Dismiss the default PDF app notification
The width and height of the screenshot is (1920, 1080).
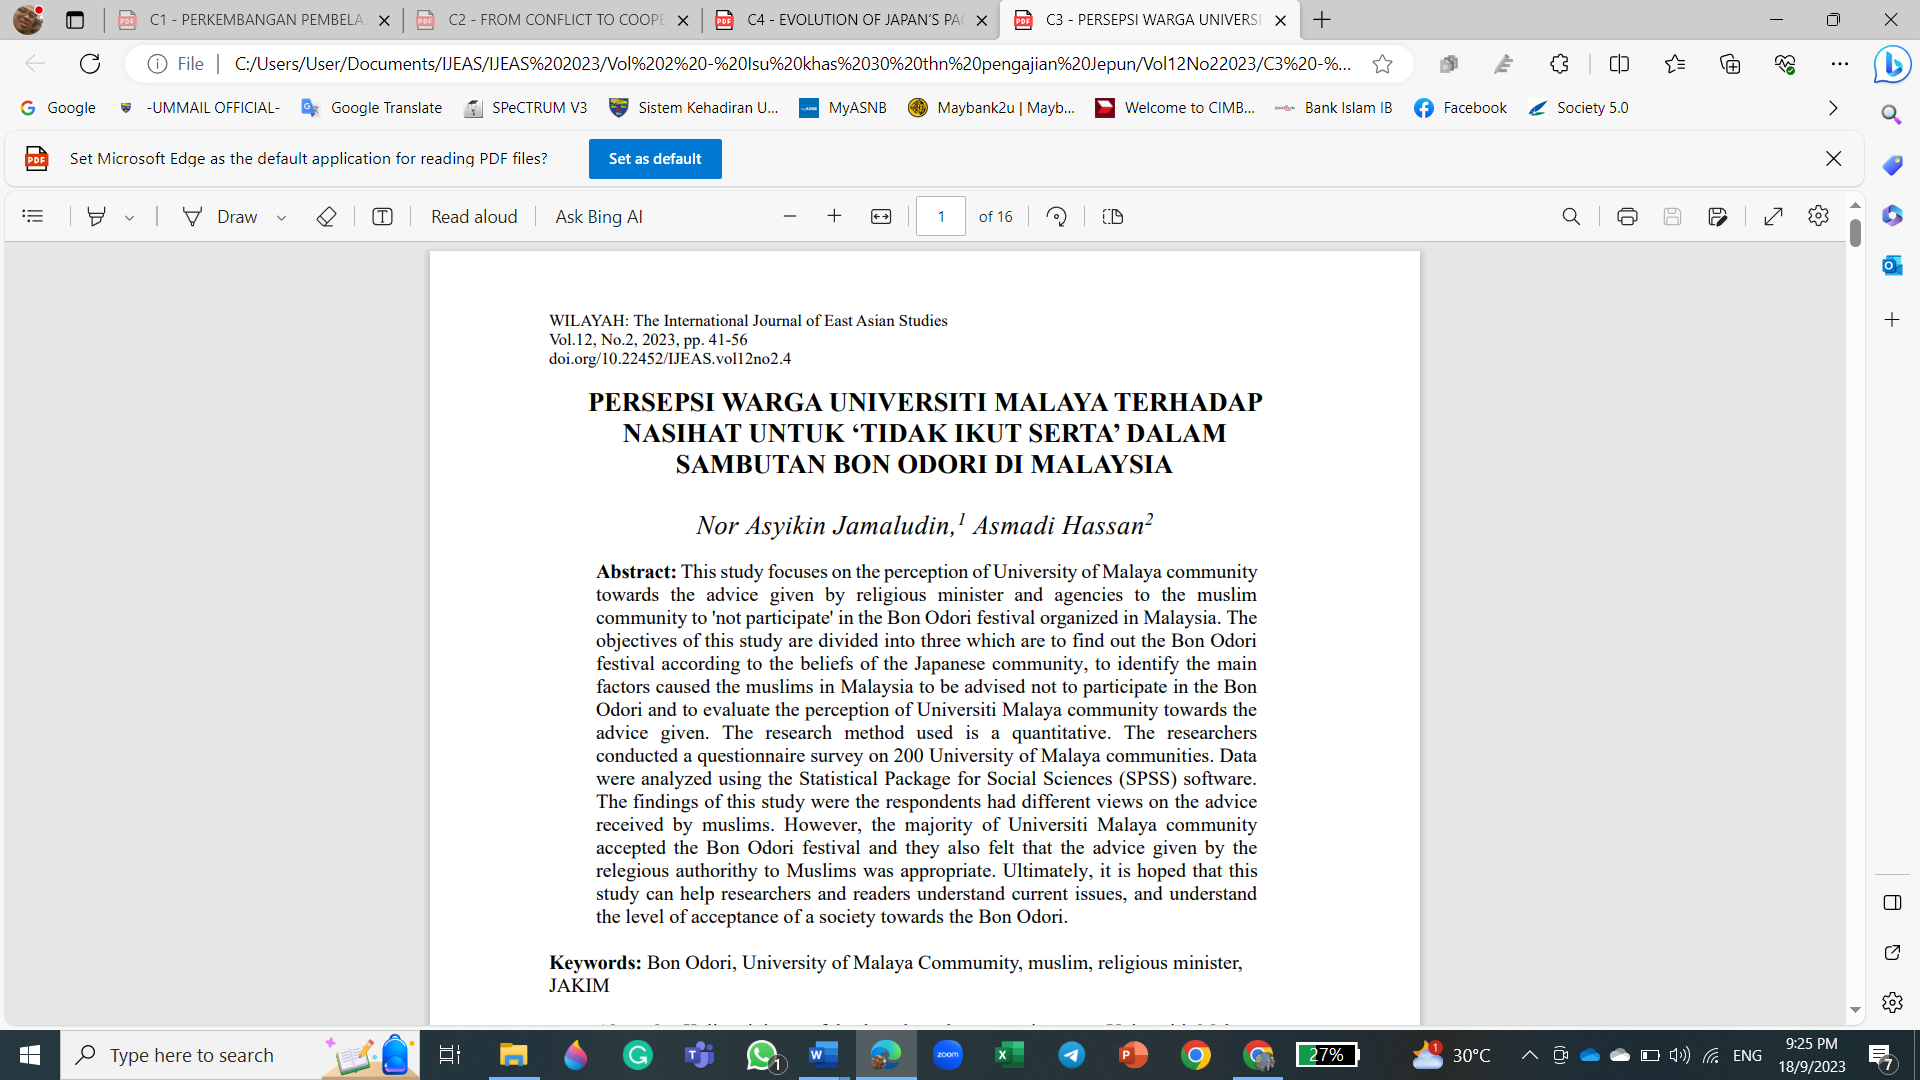click(x=1833, y=159)
